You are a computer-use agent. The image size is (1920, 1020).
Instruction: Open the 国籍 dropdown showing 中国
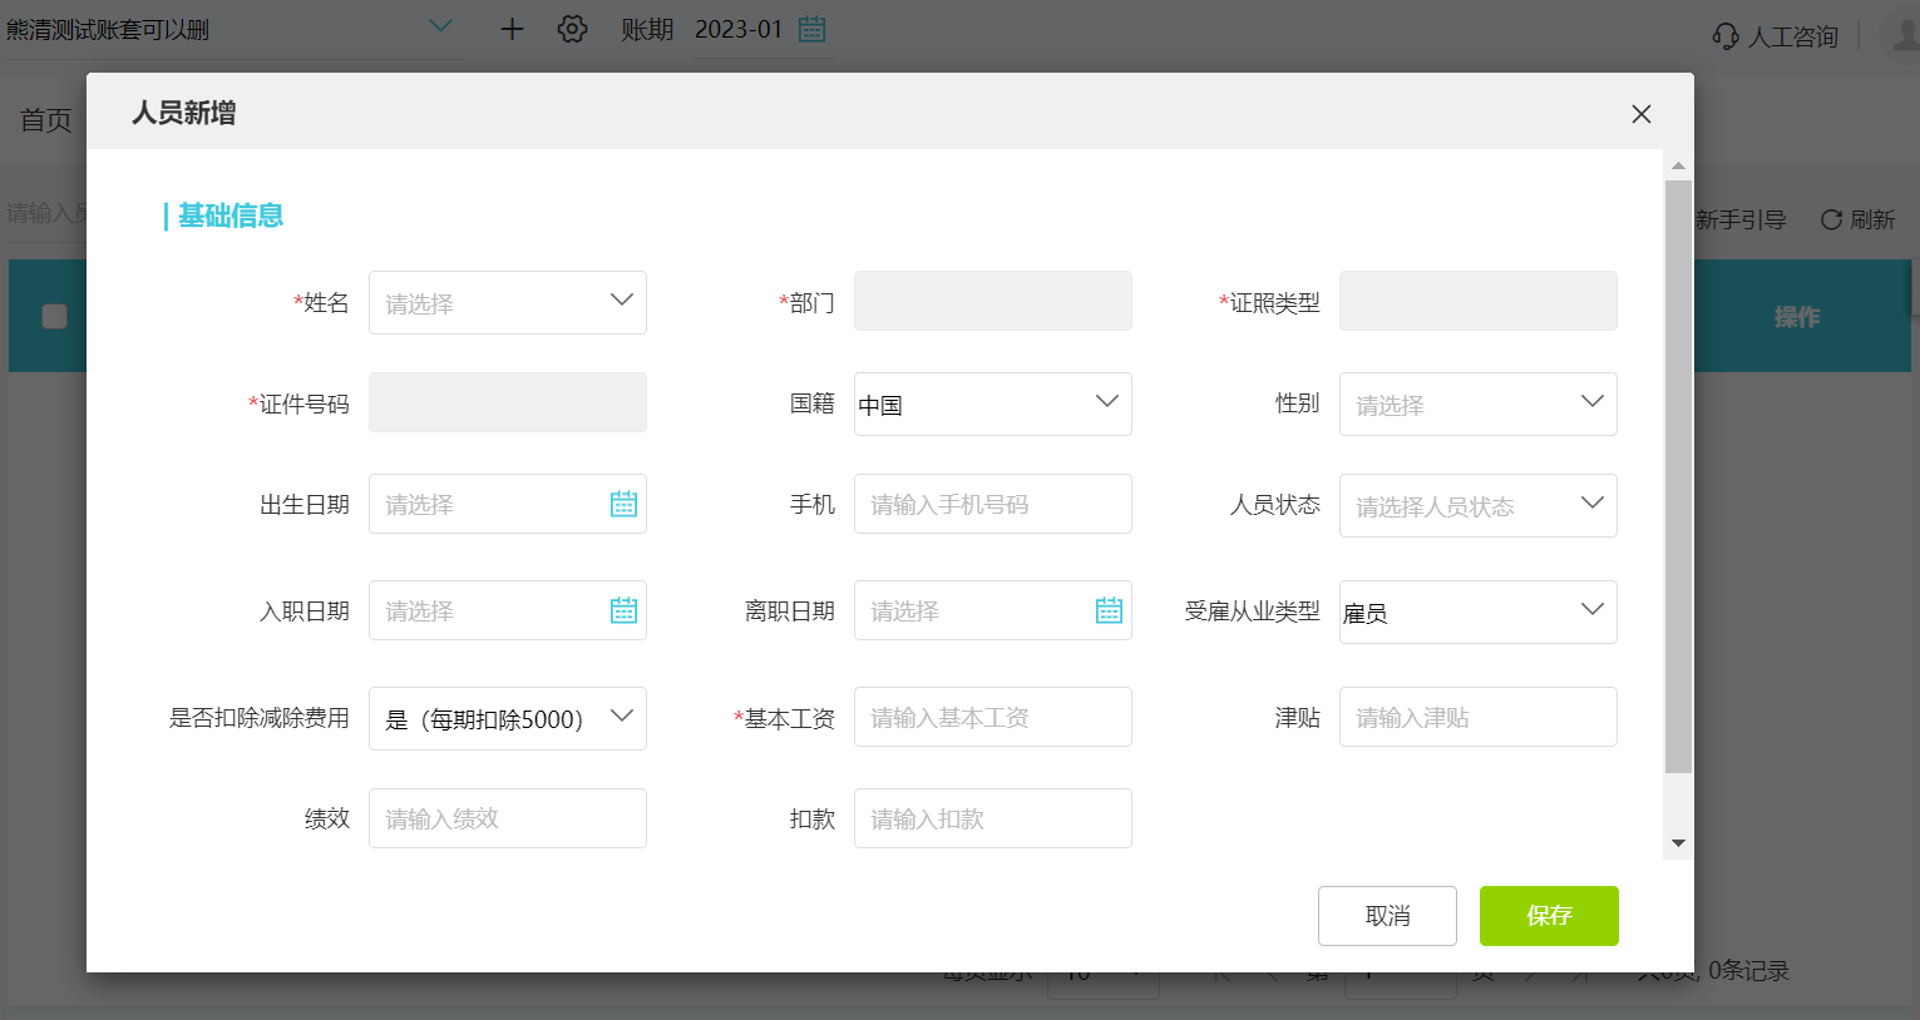992,404
